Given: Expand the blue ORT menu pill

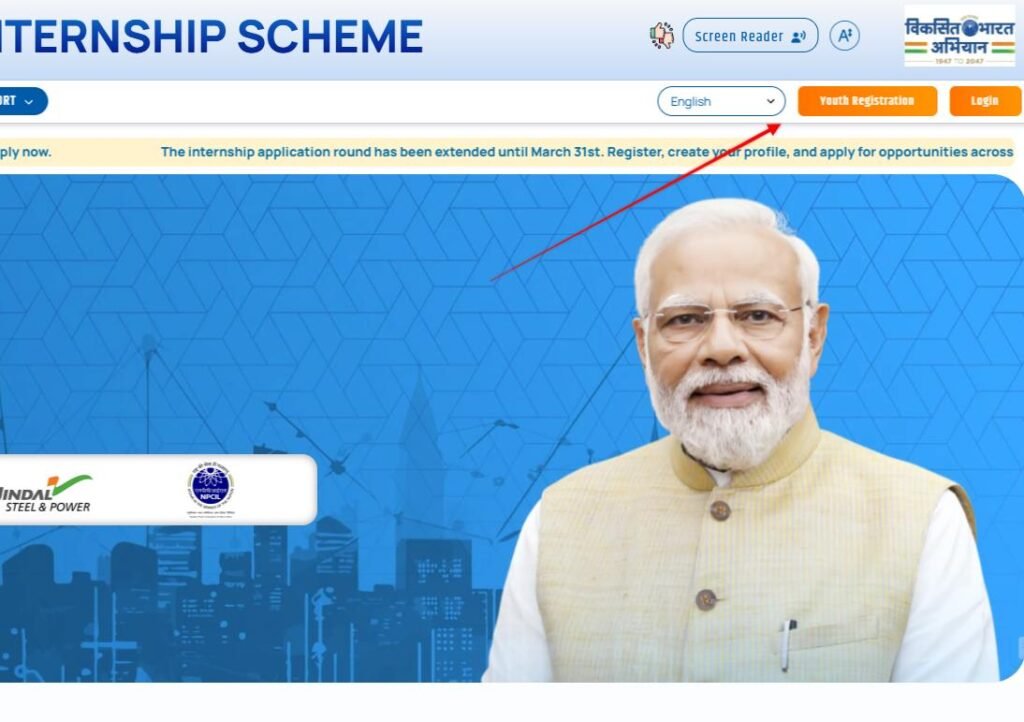Looking at the screenshot, I should pyautogui.click(x=23, y=101).
